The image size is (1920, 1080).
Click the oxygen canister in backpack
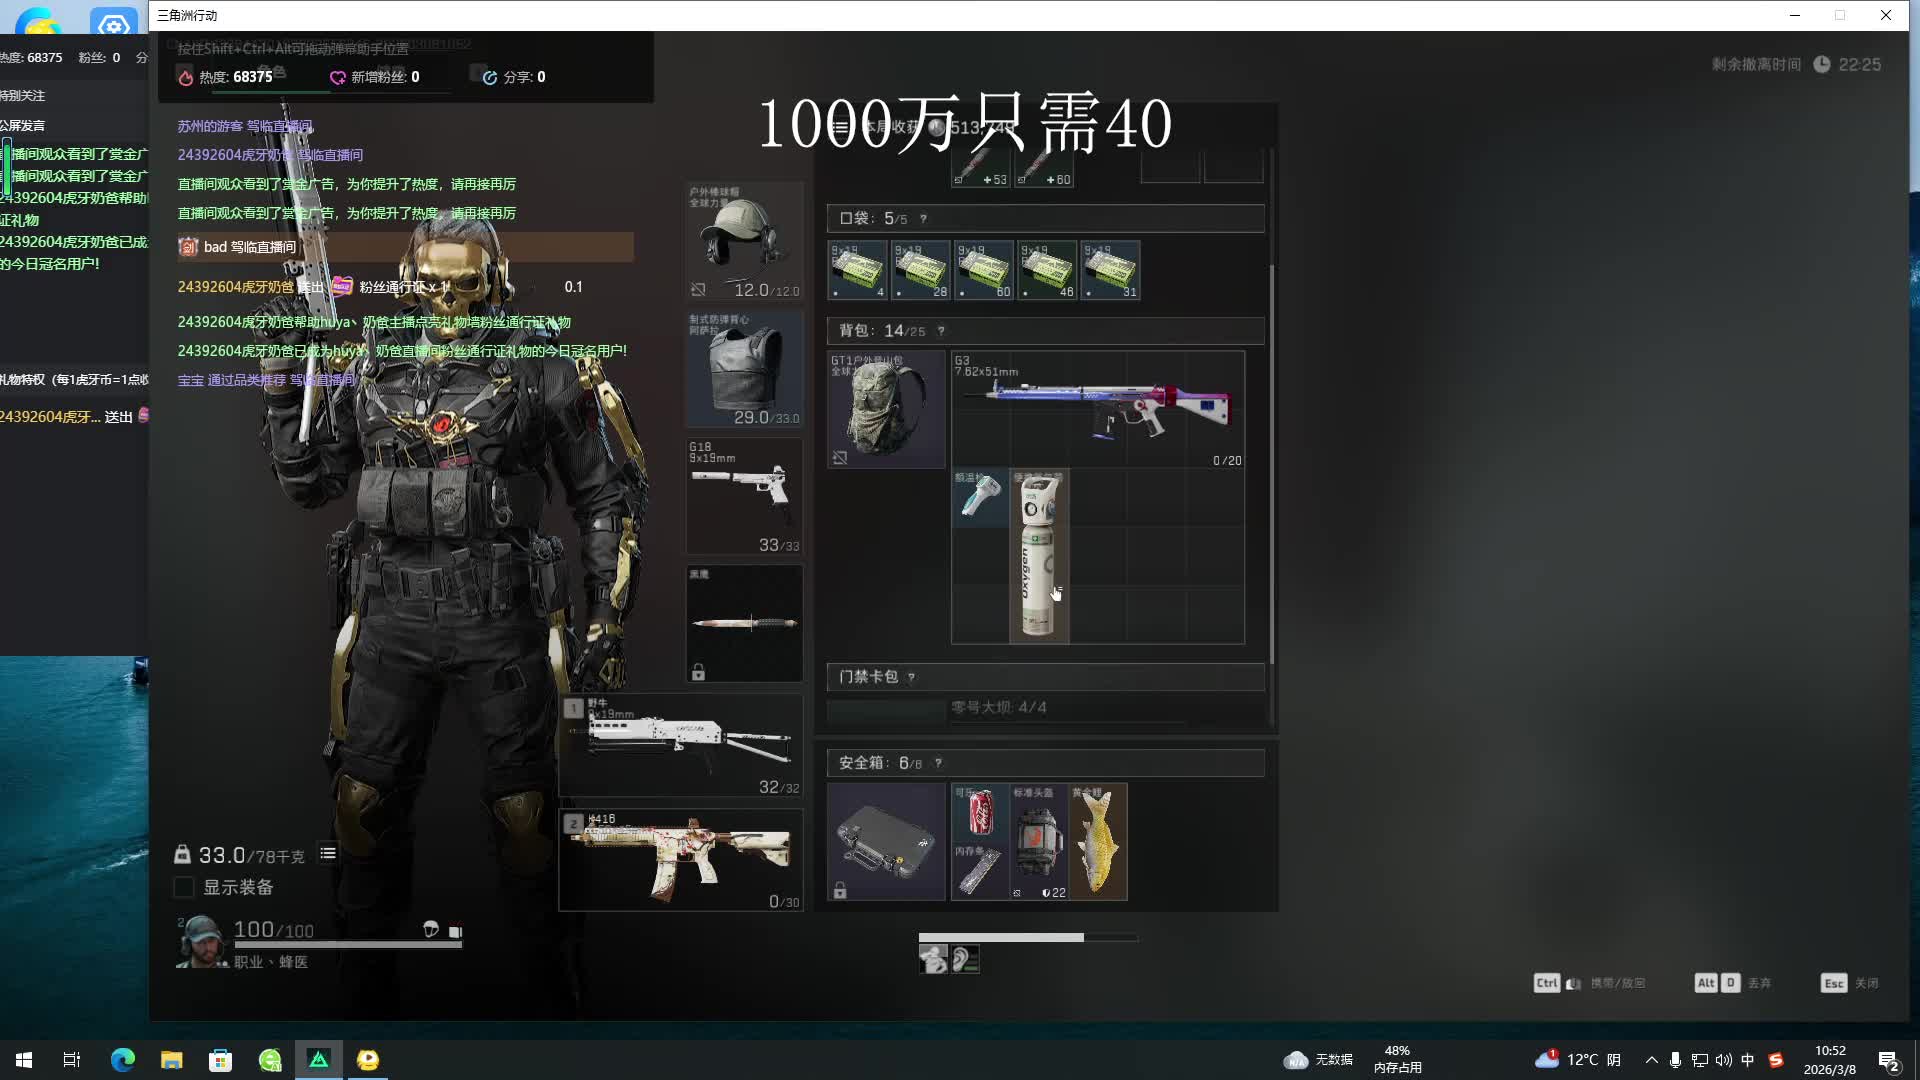tap(1039, 556)
